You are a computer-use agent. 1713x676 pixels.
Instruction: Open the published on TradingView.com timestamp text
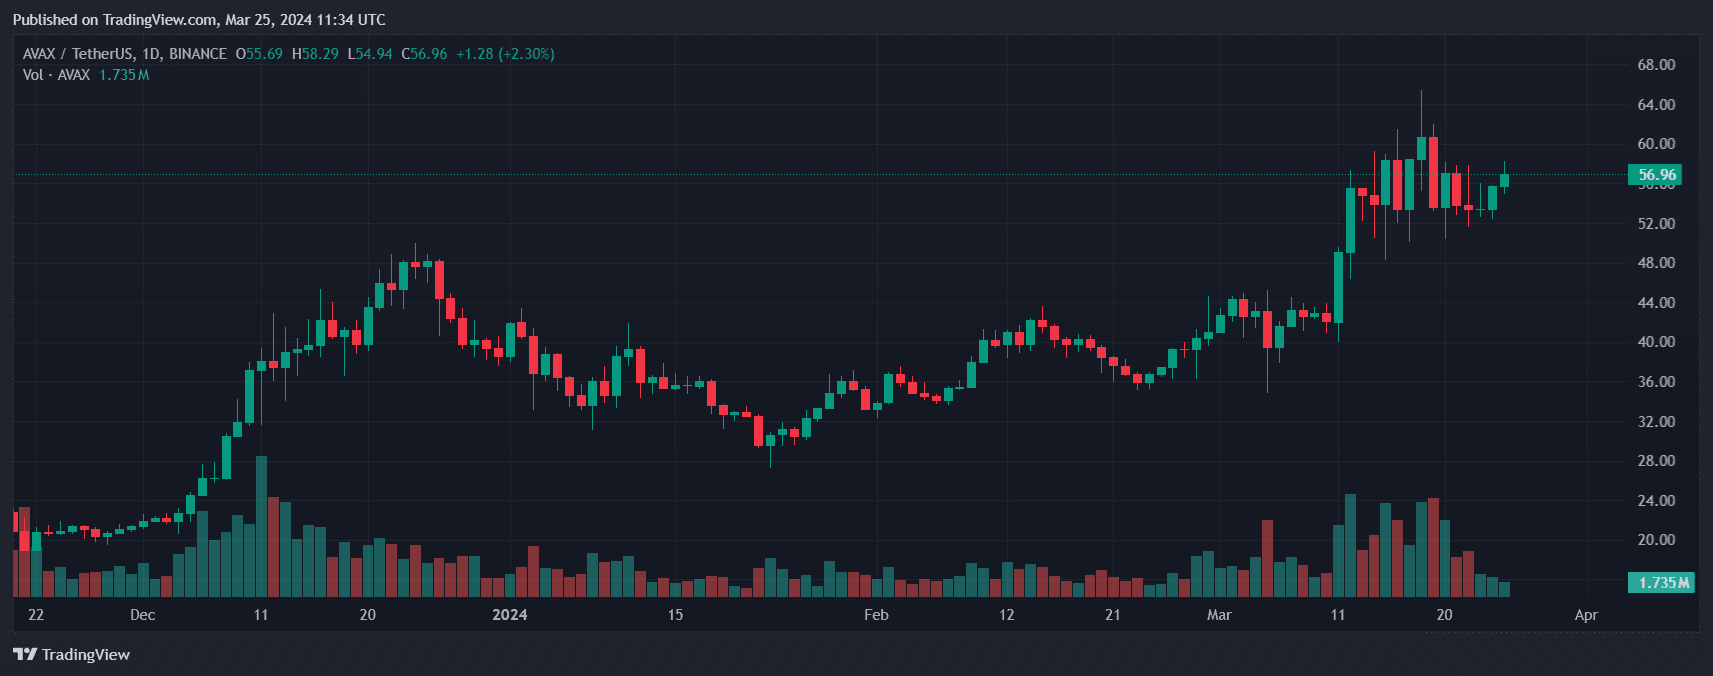tap(199, 20)
